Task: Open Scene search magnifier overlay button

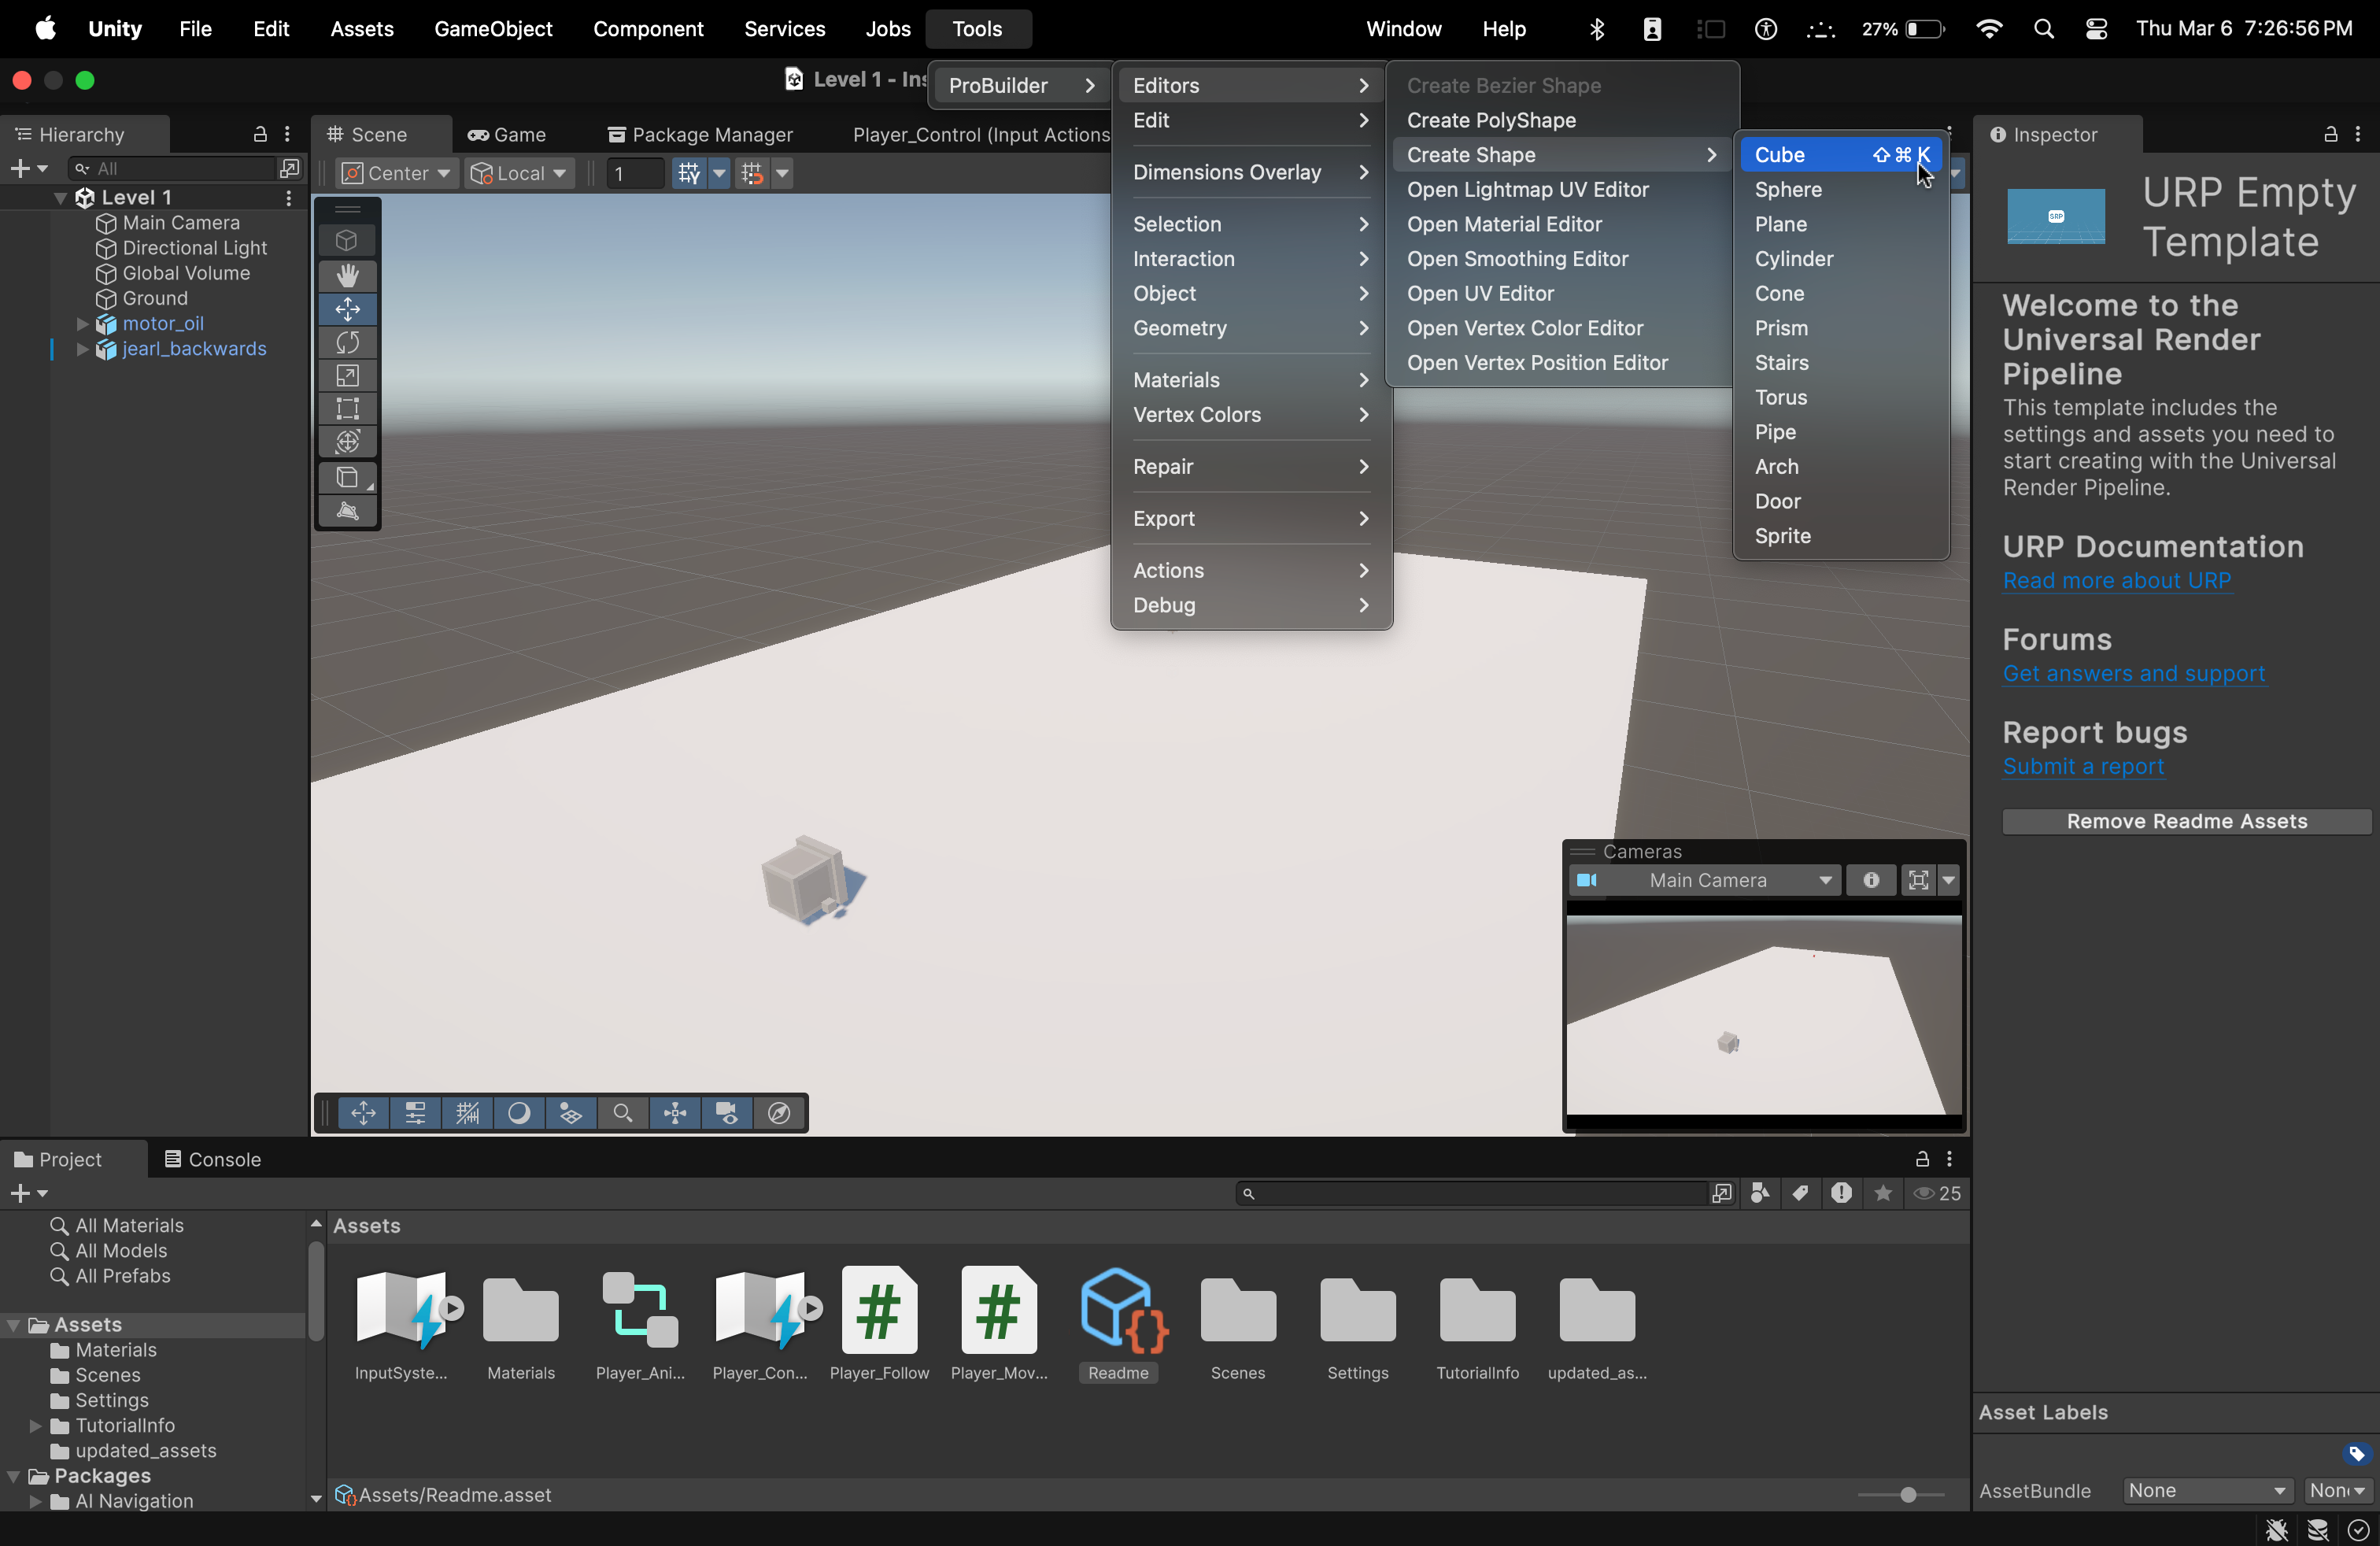Action: coord(623,1113)
